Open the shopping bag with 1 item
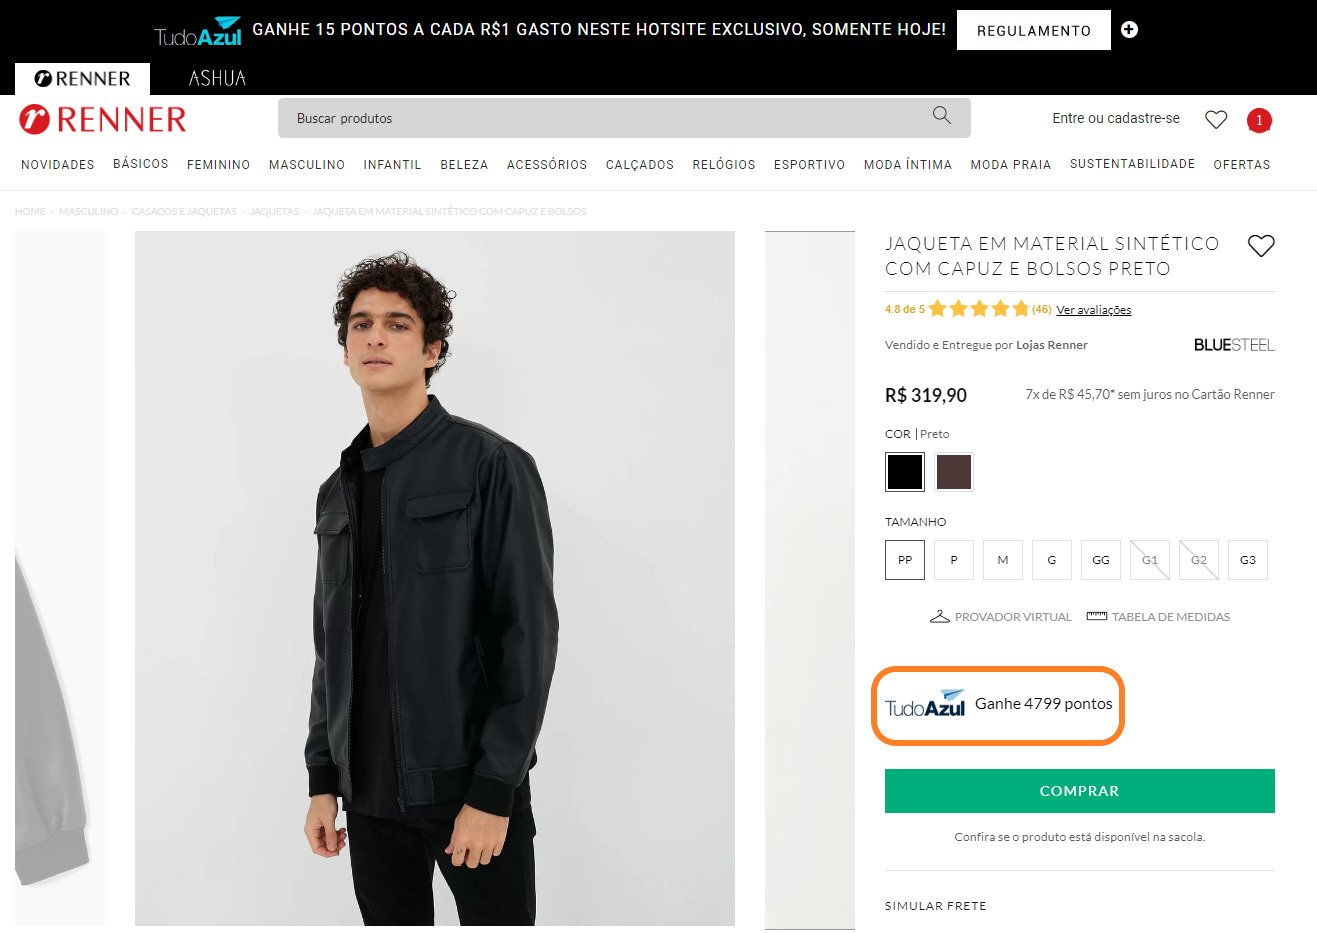 tap(1259, 121)
